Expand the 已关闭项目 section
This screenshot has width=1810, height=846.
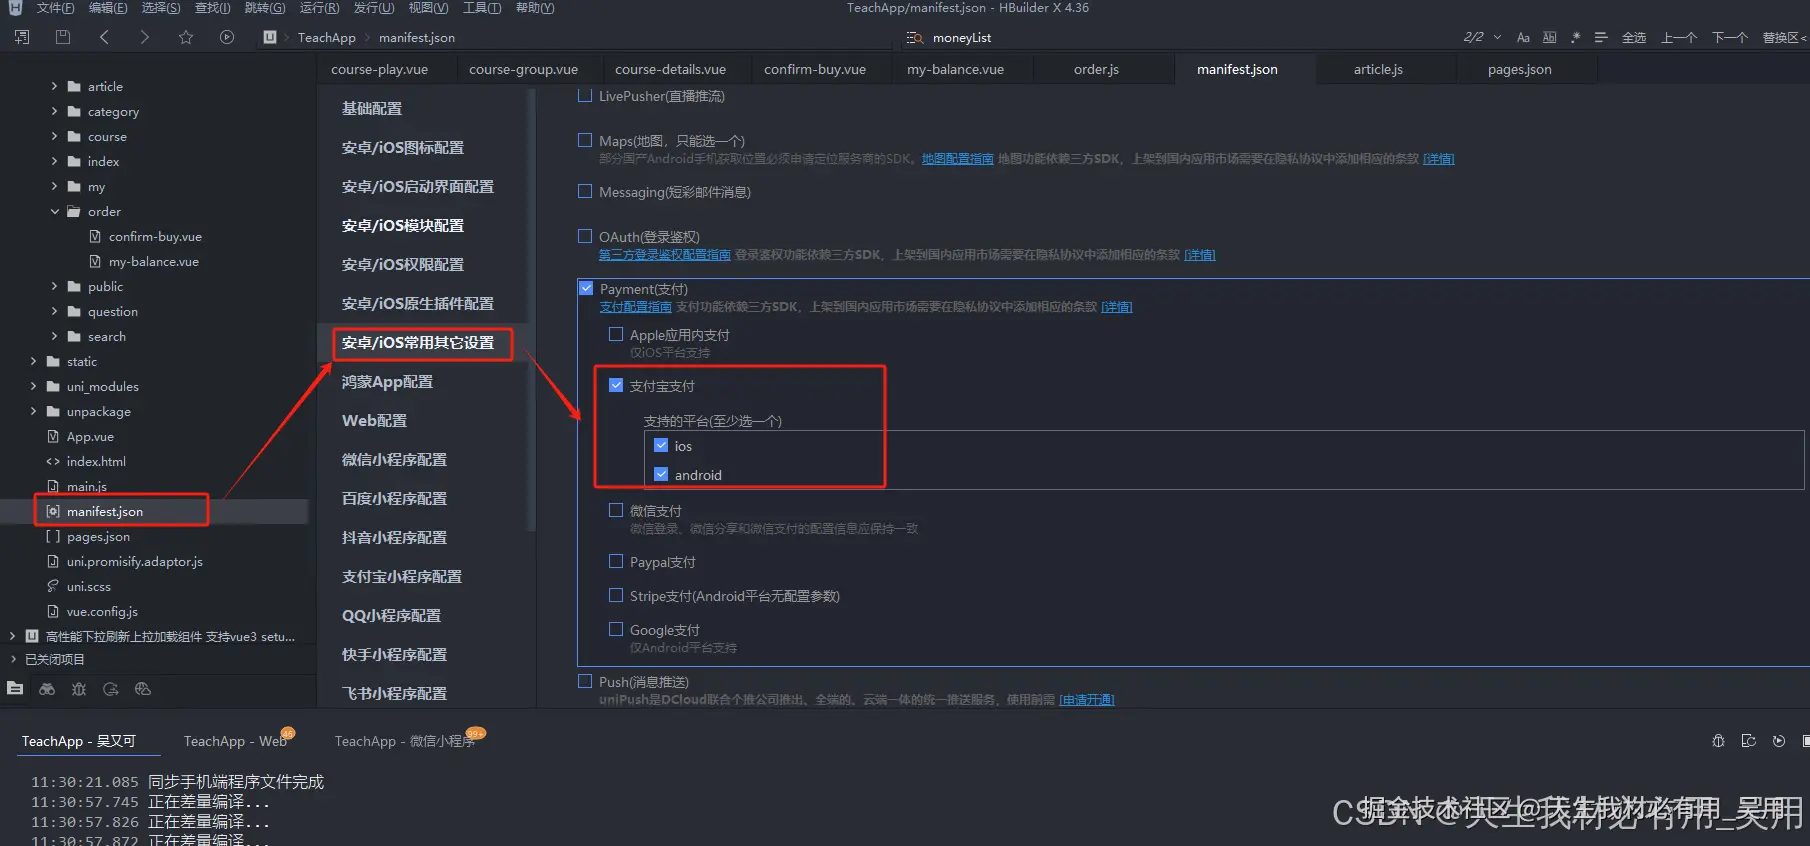(x=13, y=659)
